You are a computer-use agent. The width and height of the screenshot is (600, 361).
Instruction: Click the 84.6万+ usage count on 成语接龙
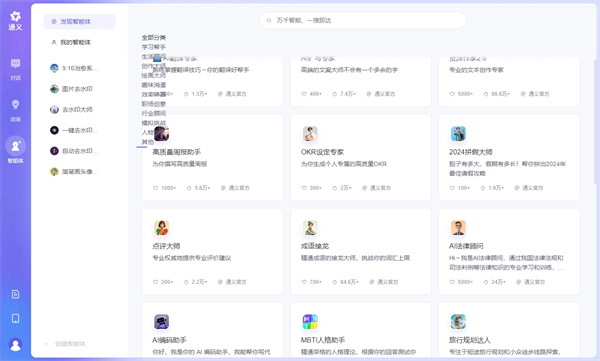tap(346, 282)
